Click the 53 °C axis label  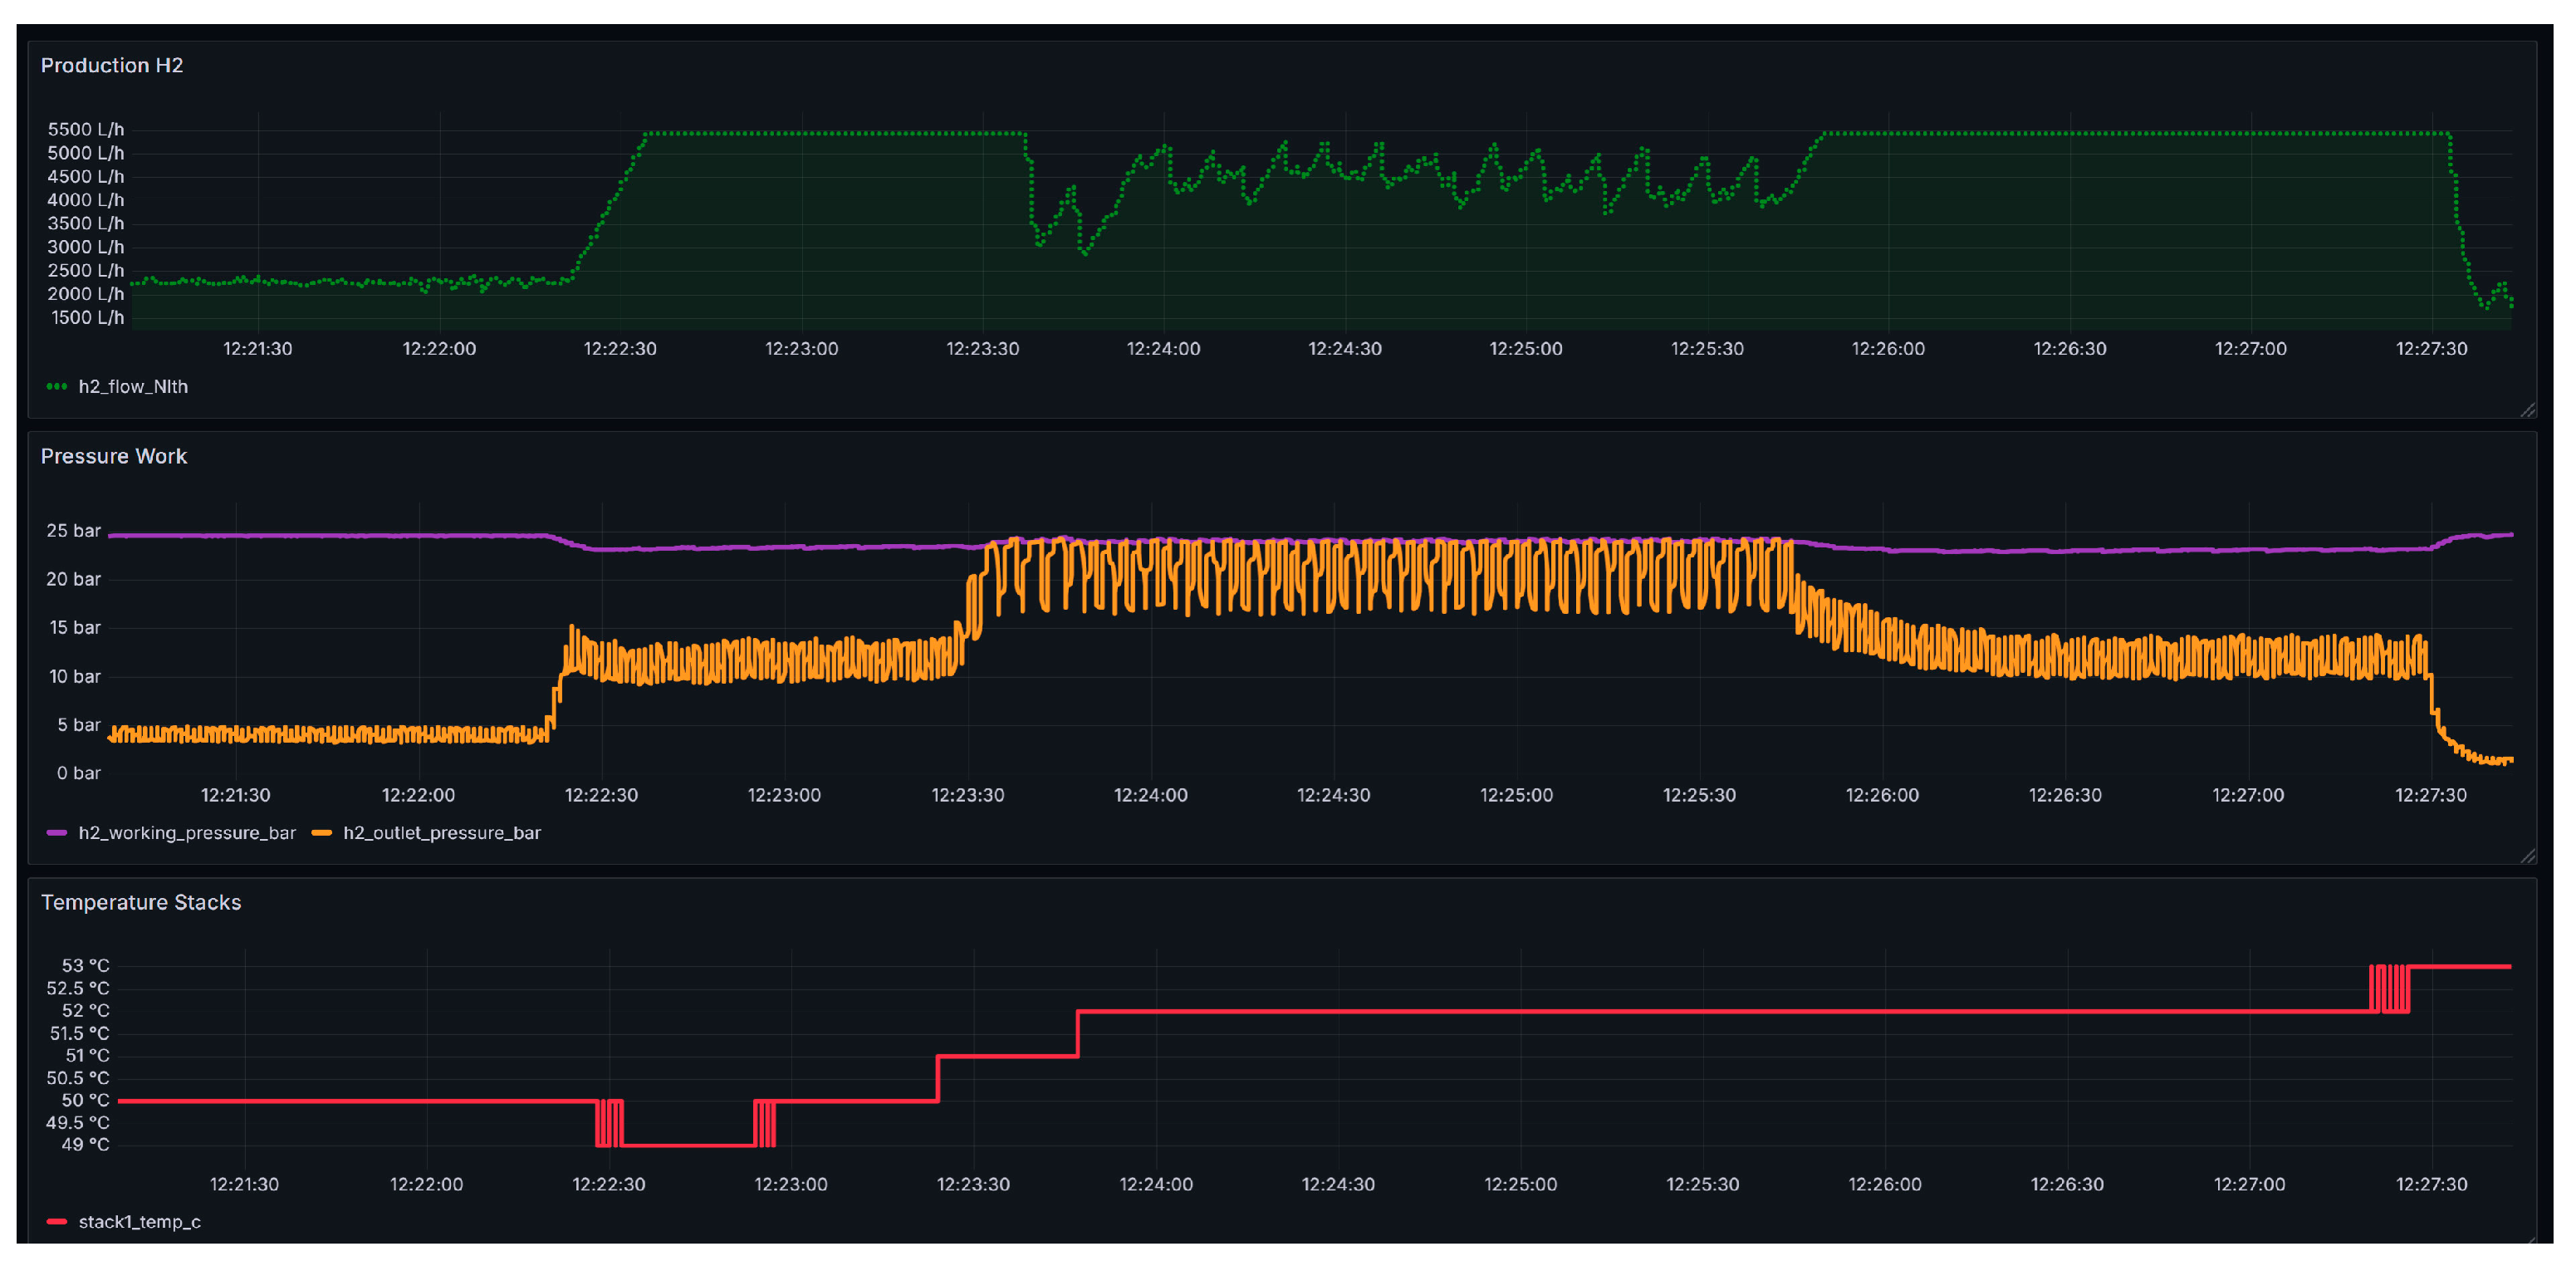(86, 965)
